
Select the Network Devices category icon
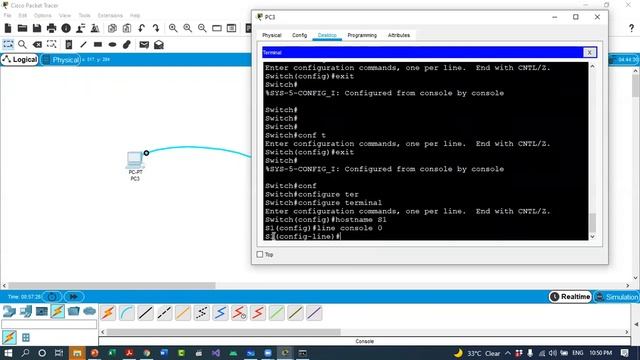point(9,311)
